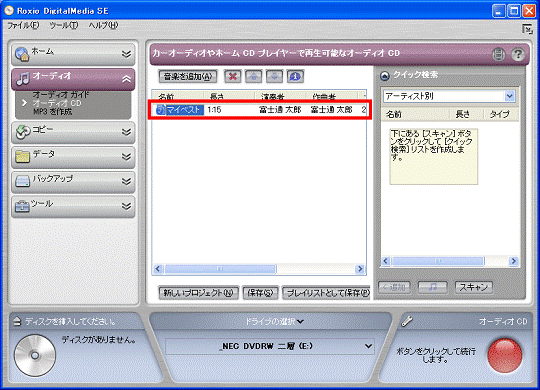Click track list scrollbar right arrow
Screen dimensions: 540x390
[x=360, y=269]
